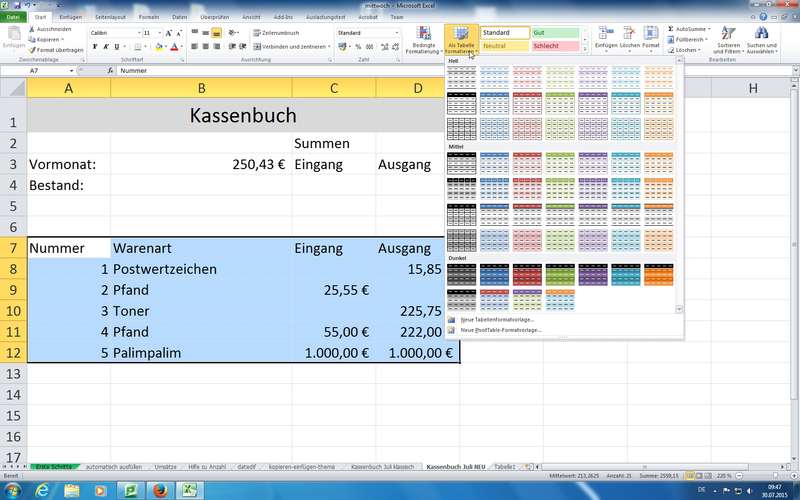
Task: Expand Verbinden und zentrieren dropdown arrow
Action: point(330,46)
